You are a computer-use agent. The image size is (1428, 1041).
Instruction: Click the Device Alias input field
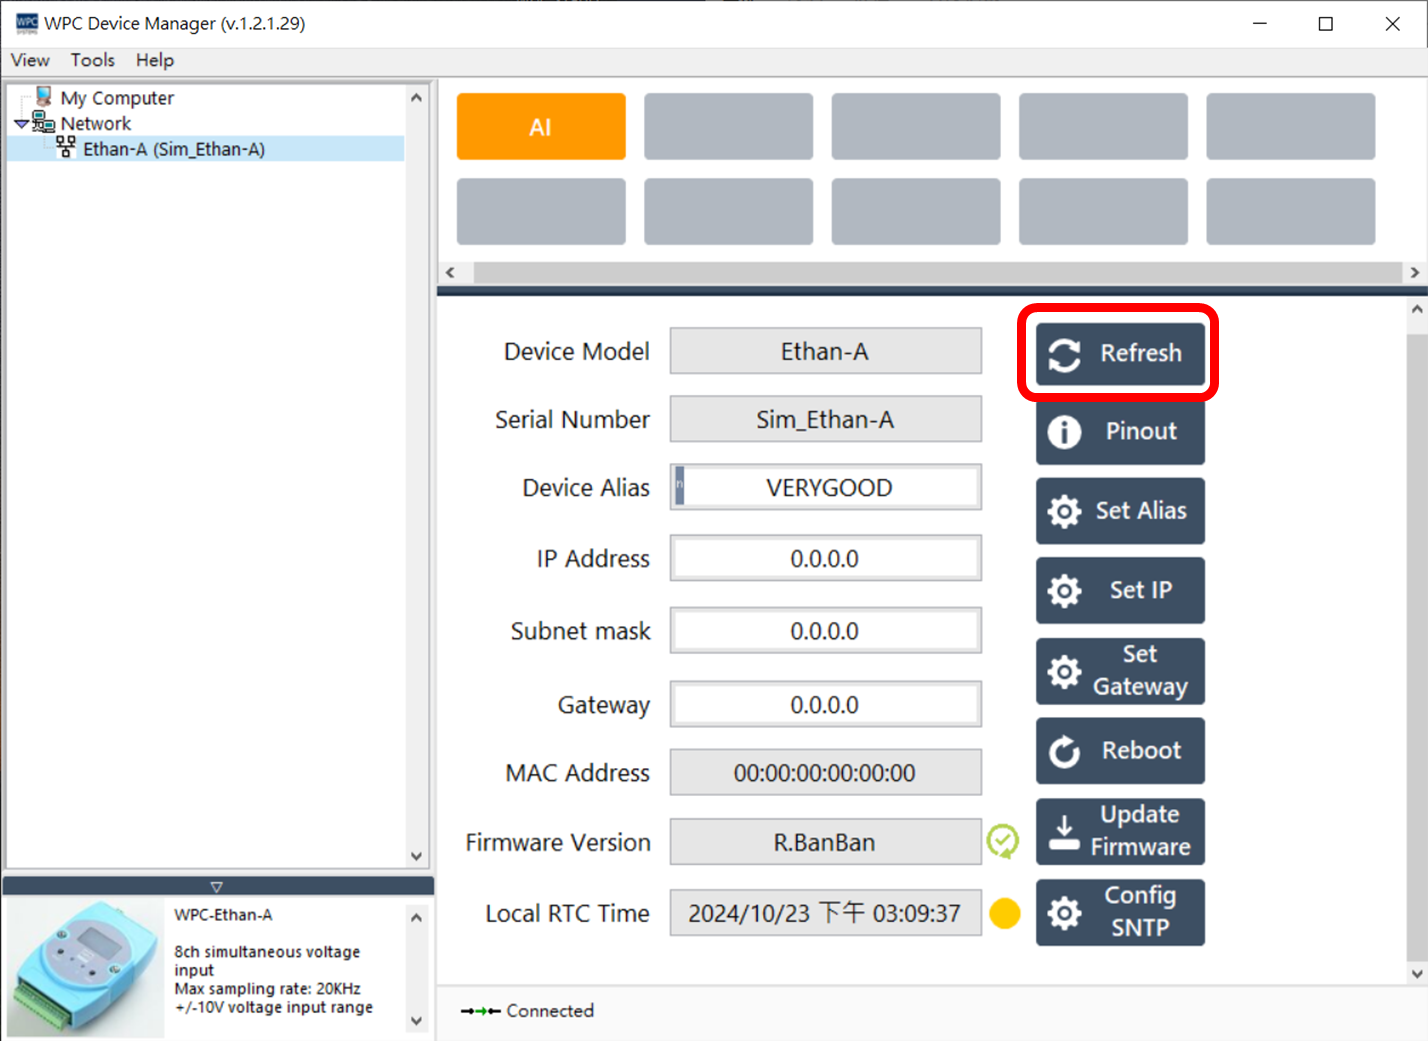[x=826, y=488]
